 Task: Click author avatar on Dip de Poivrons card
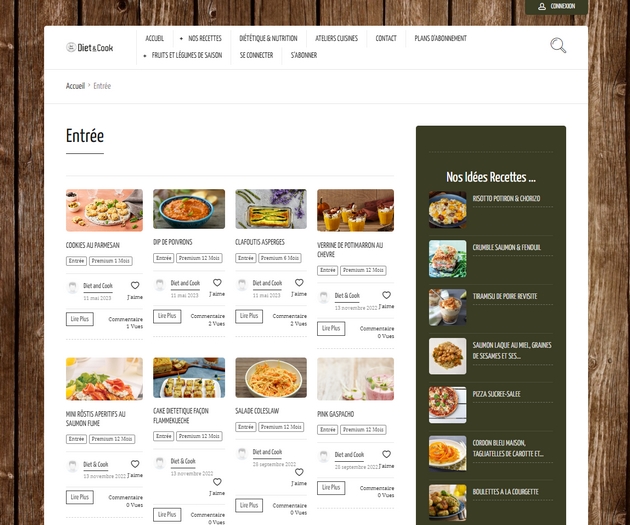(160, 285)
